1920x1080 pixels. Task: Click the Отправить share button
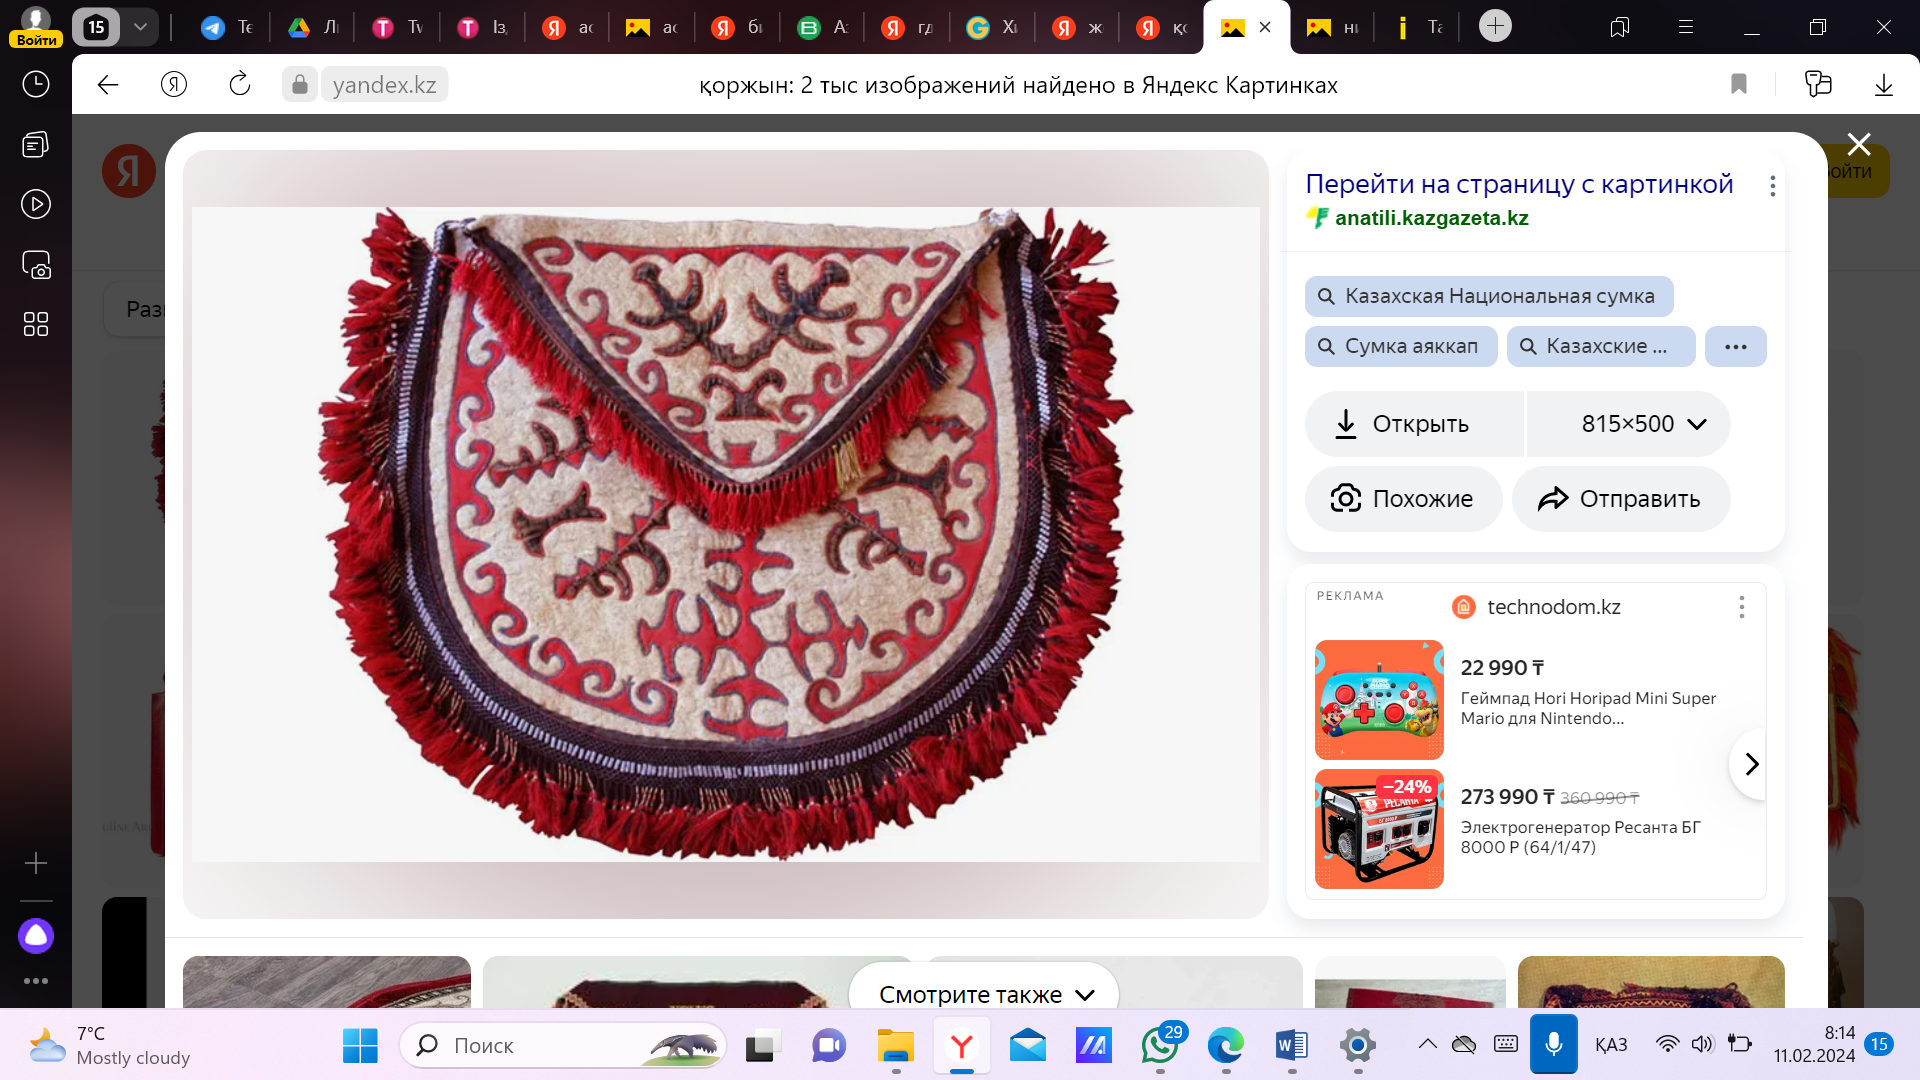1620,499
